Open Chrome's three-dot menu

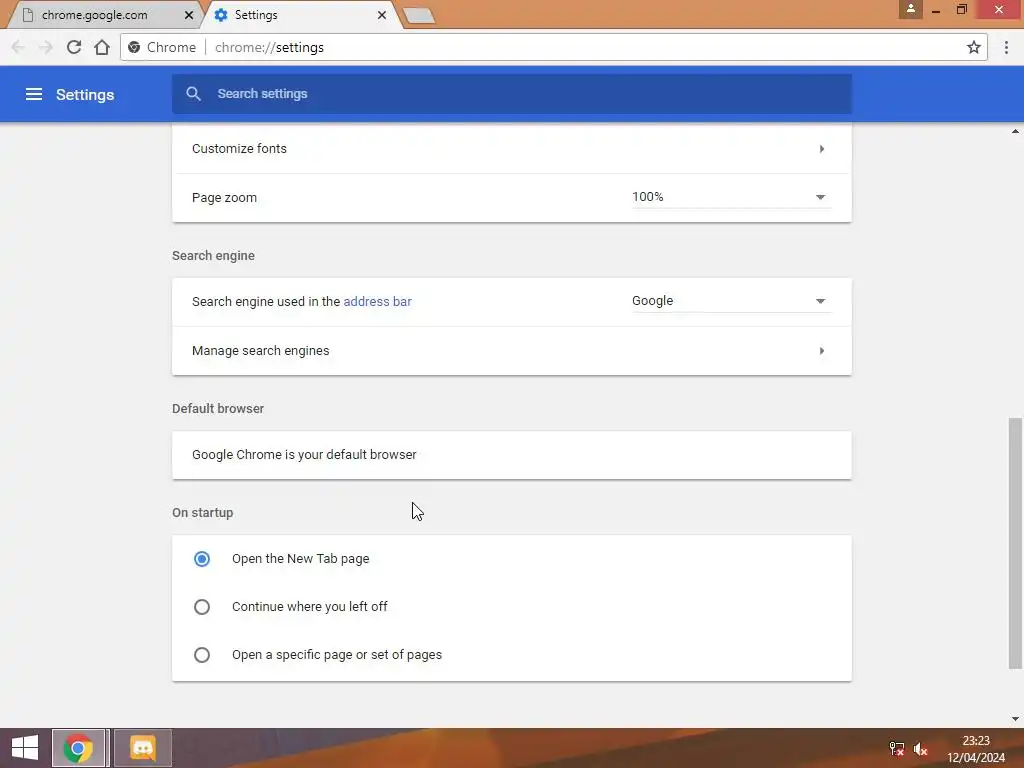1006,47
